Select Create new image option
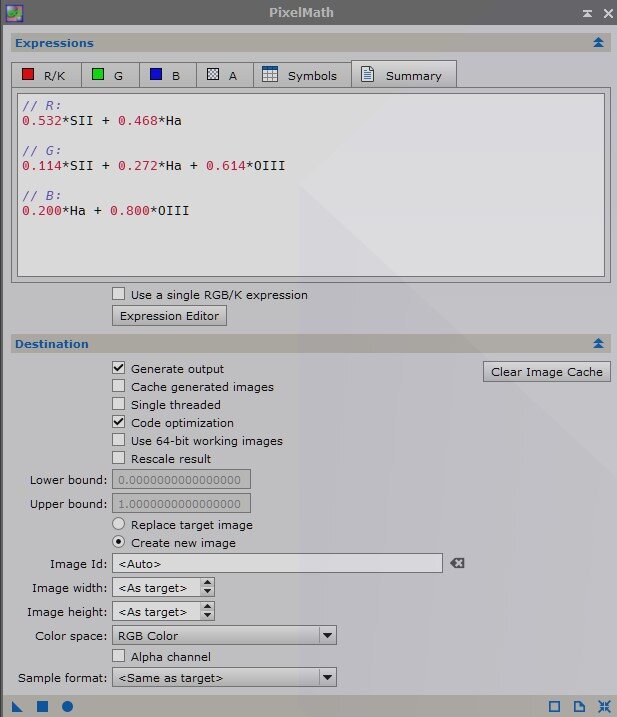 [x=118, y=542]
